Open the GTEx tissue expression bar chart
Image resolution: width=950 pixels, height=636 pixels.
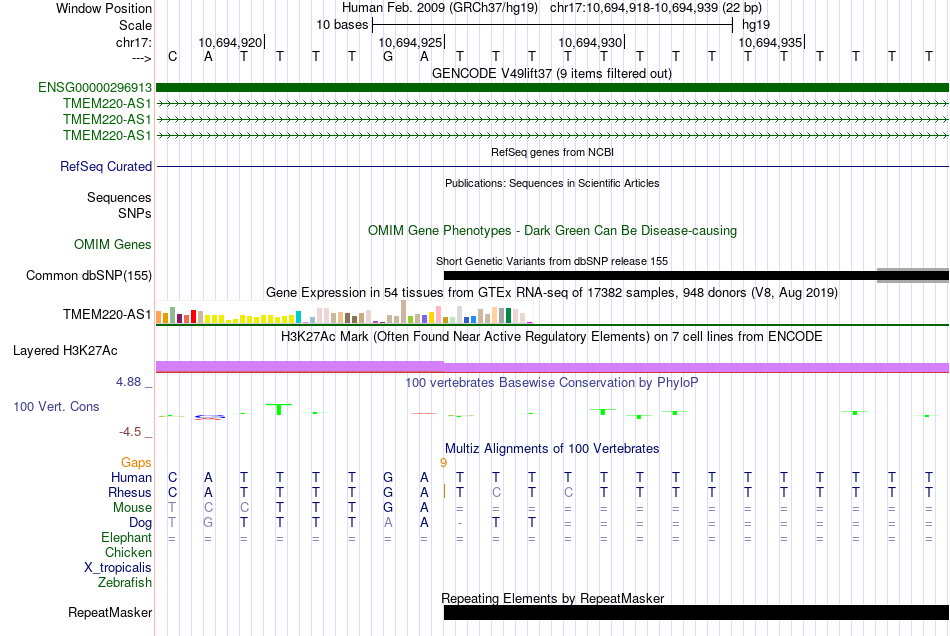coord(344,313)
